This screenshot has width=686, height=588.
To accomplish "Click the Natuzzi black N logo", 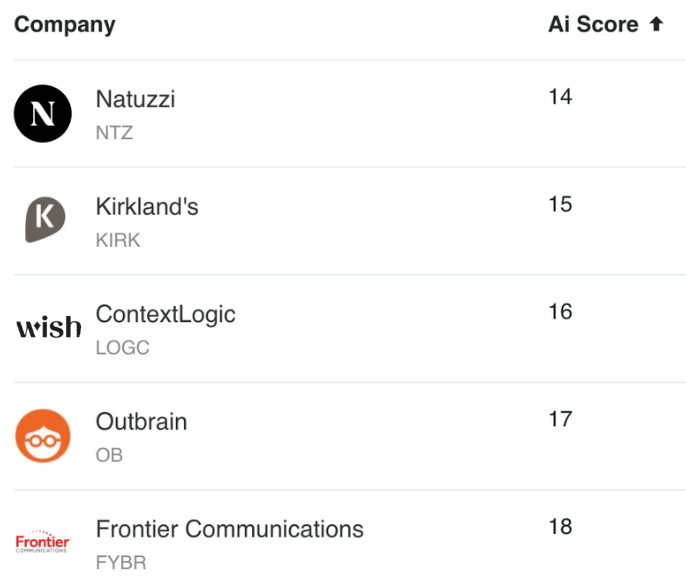I will (x=43, y=113).
